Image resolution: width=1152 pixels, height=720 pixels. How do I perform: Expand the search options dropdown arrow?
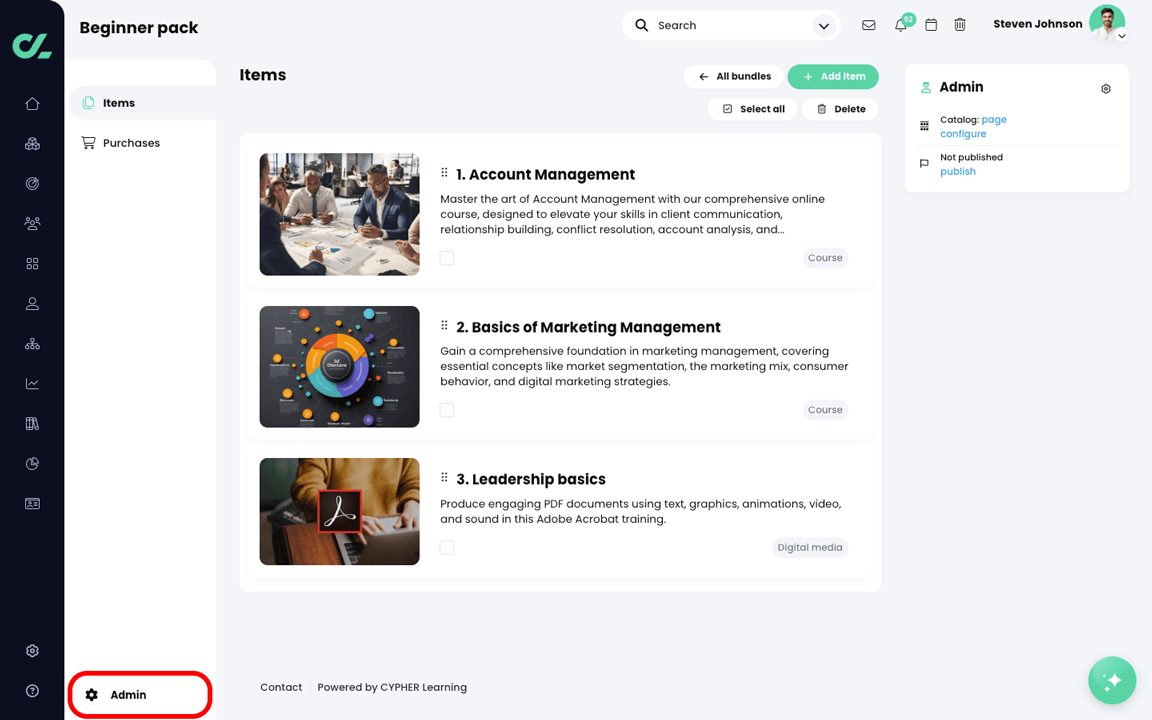824,26
